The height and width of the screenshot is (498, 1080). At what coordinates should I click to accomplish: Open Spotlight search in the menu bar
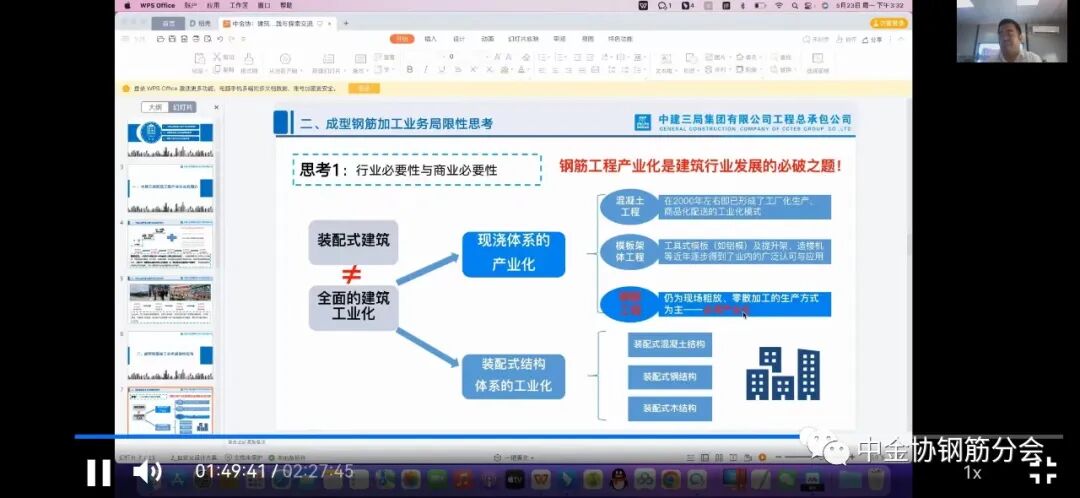click(x=794, y=5)
